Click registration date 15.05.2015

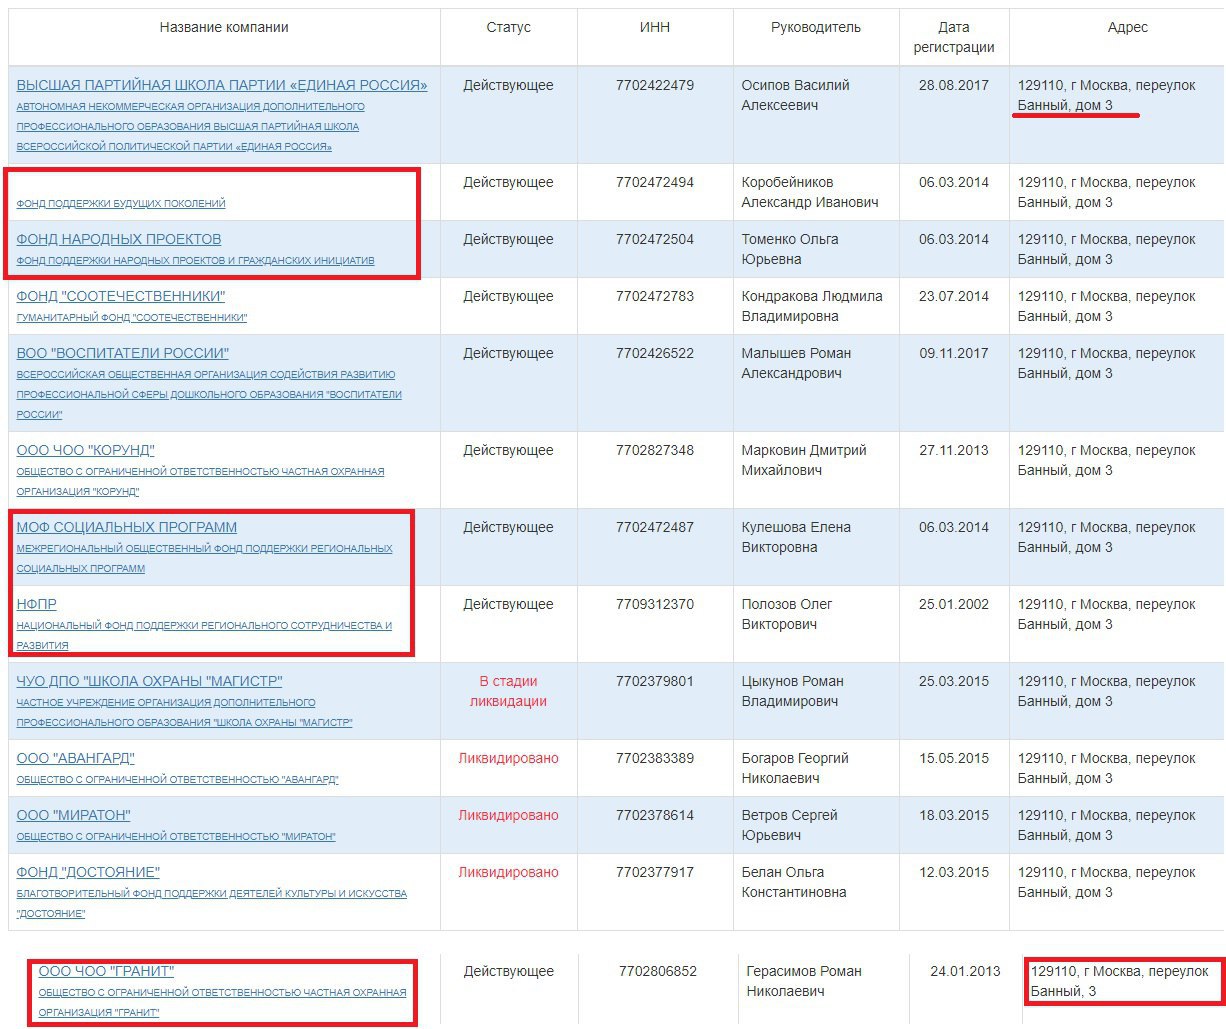tap(954, 758)
